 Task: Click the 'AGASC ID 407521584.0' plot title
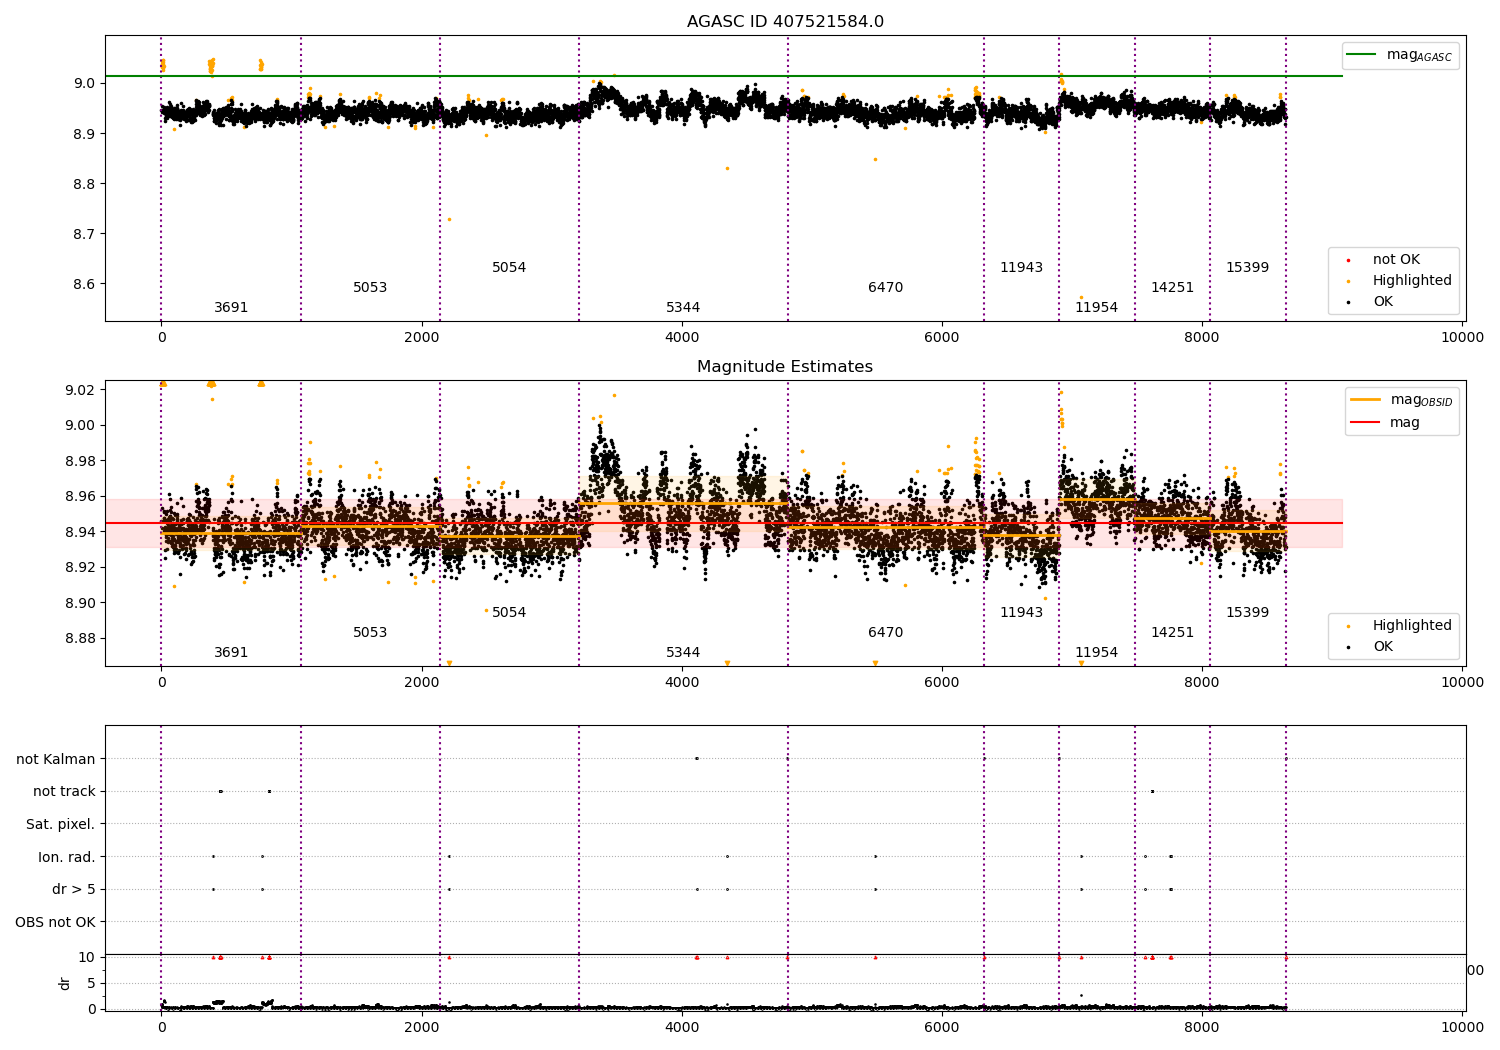click(x=785, y=22)
